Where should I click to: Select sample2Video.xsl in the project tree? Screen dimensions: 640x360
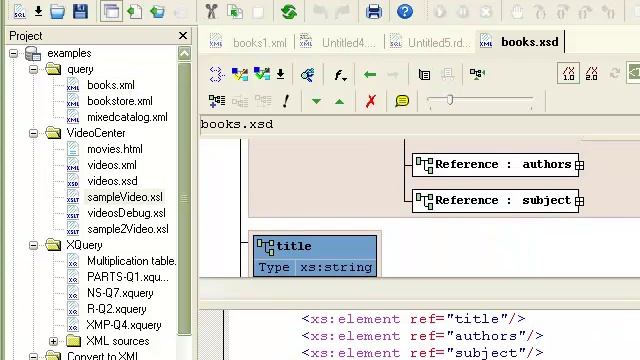[x=128, y=229]
